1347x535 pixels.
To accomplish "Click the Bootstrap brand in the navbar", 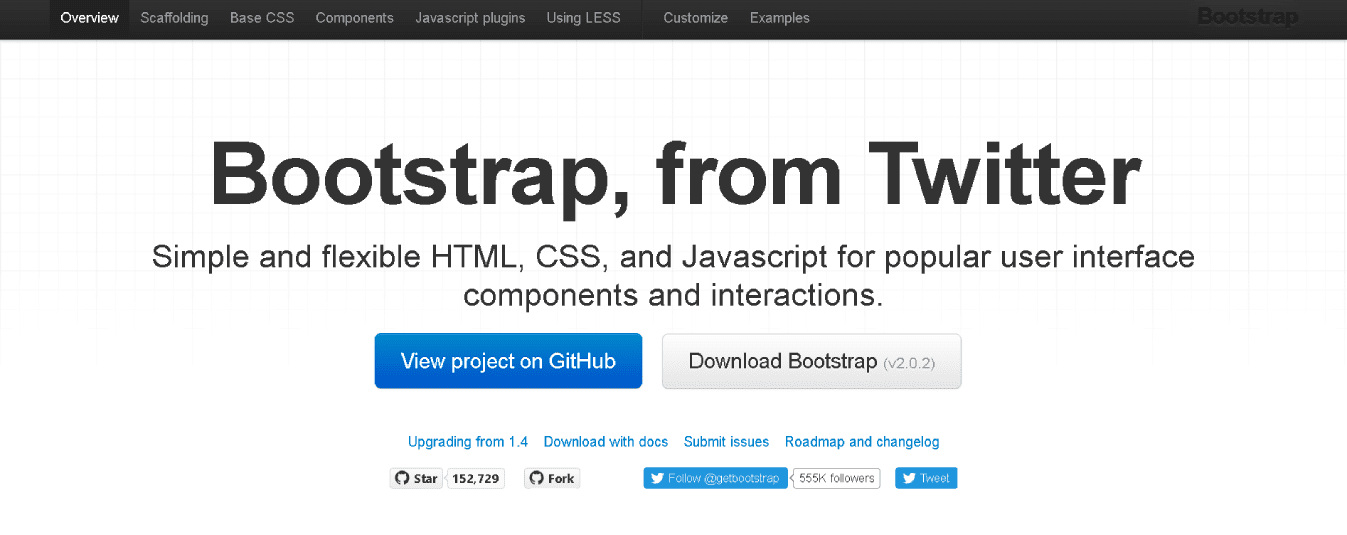I will [1247, 17].
